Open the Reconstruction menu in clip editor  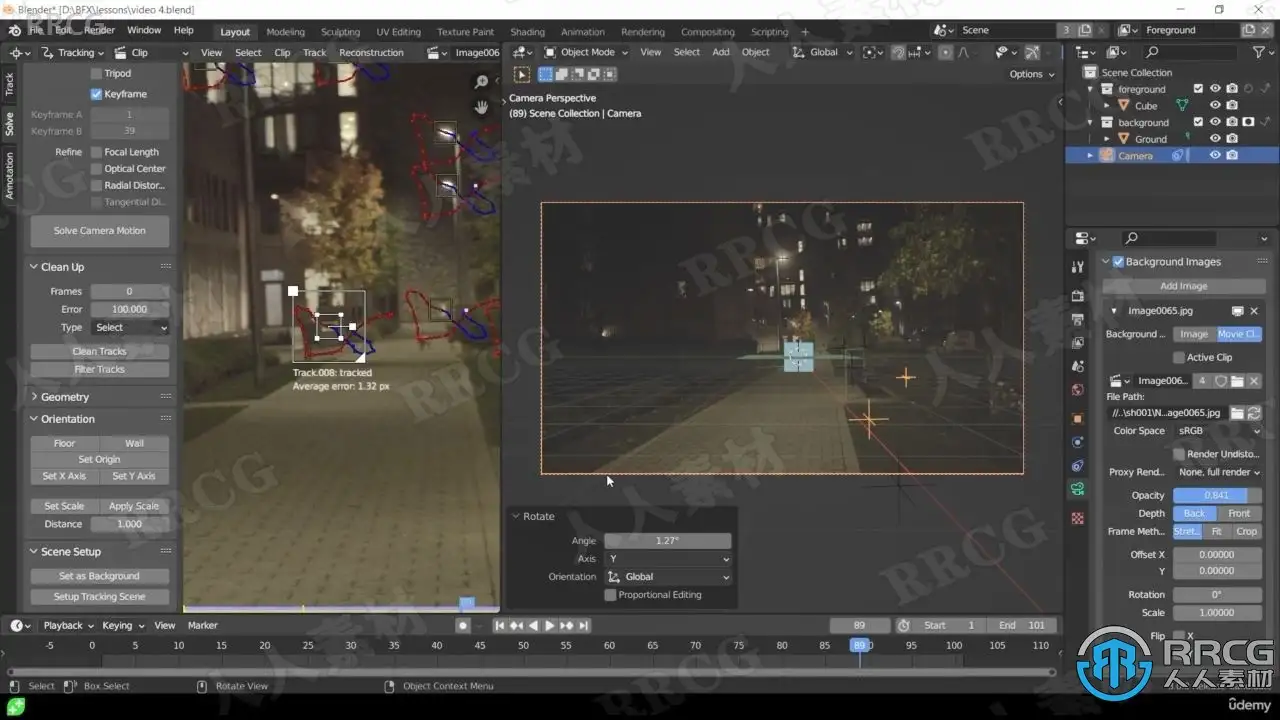(x=371, y=53)
